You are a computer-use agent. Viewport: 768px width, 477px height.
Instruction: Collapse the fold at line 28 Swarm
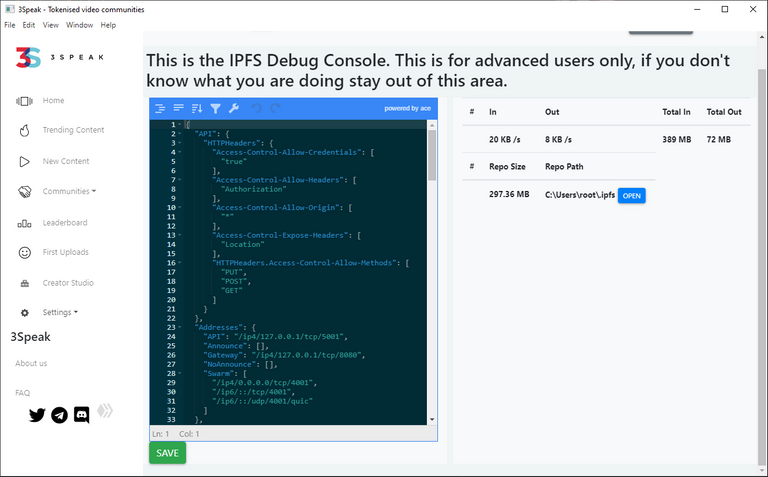[180, 373]
